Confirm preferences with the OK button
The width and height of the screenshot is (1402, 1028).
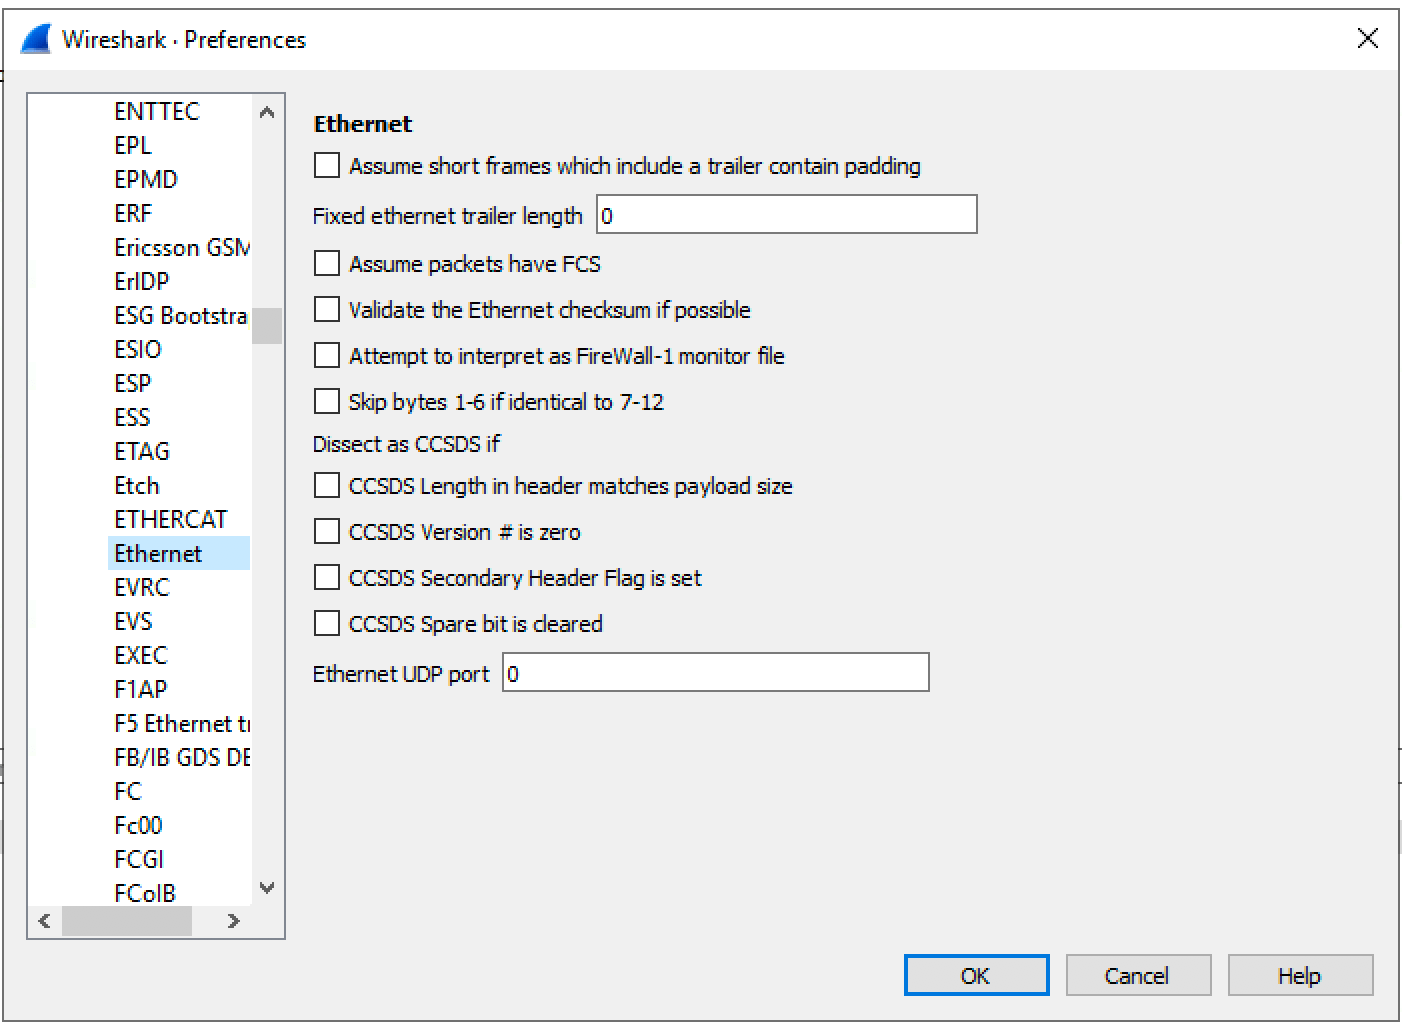click(x=976, y=975)
